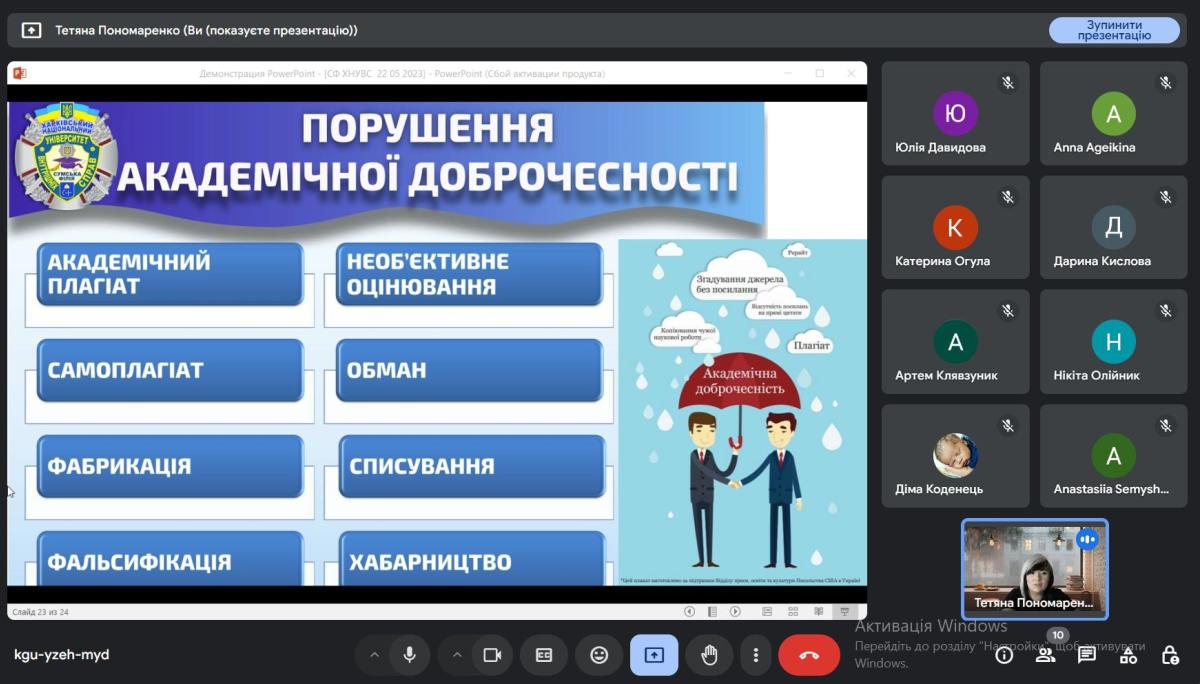
Task: Click meeting code kgu-yzeh-myd
Action: tap(62, 655)
